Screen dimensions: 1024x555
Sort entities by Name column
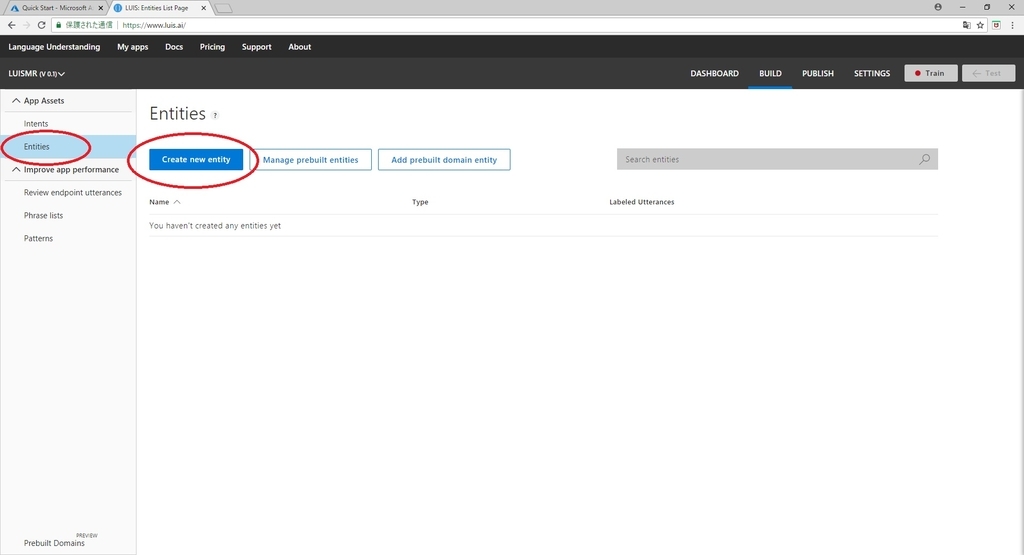(165, 202)
